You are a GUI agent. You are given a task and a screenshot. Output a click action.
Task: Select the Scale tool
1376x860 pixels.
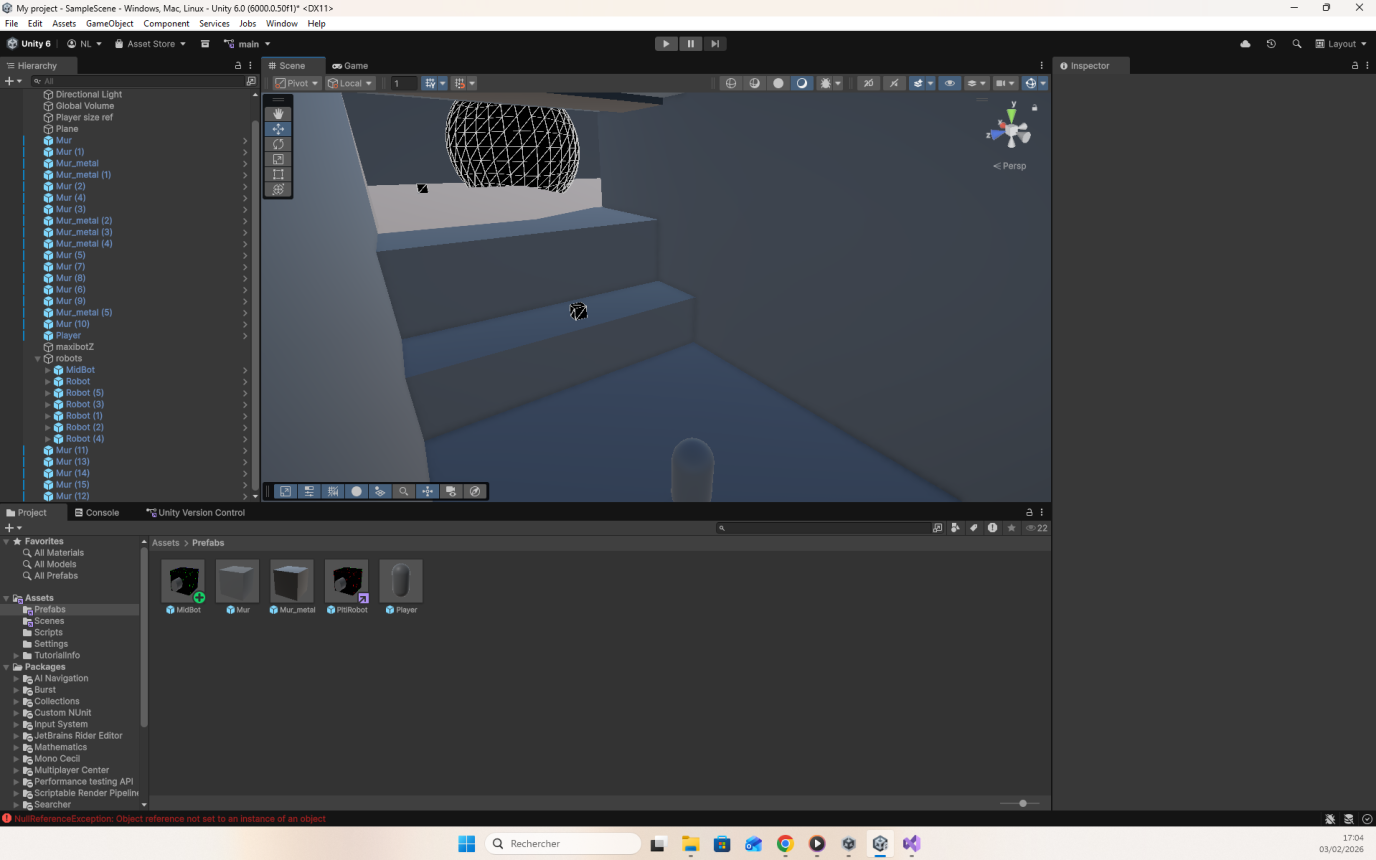[278, 159]
